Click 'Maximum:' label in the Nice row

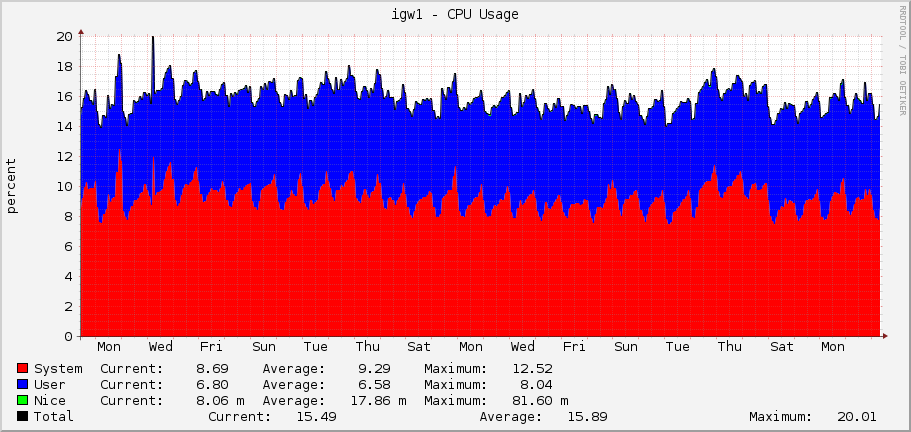coord(456,401)
